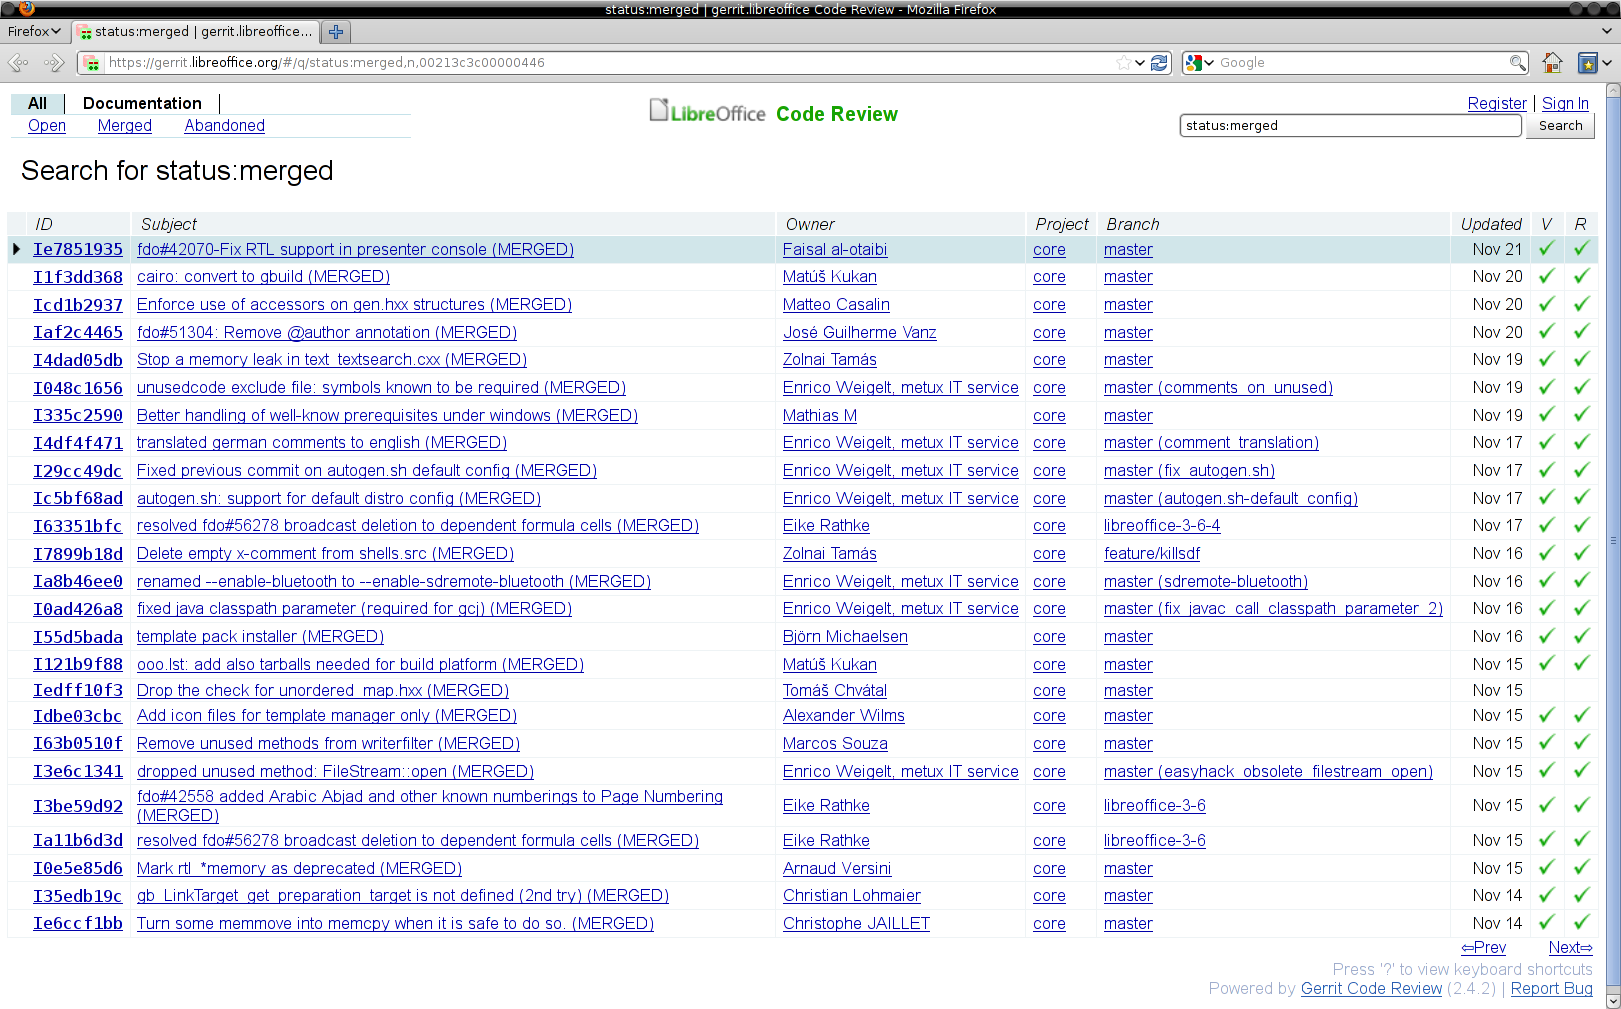Open branch feature/killsdf
The image size is (1621, 1009).
[x=1152, y=553]
